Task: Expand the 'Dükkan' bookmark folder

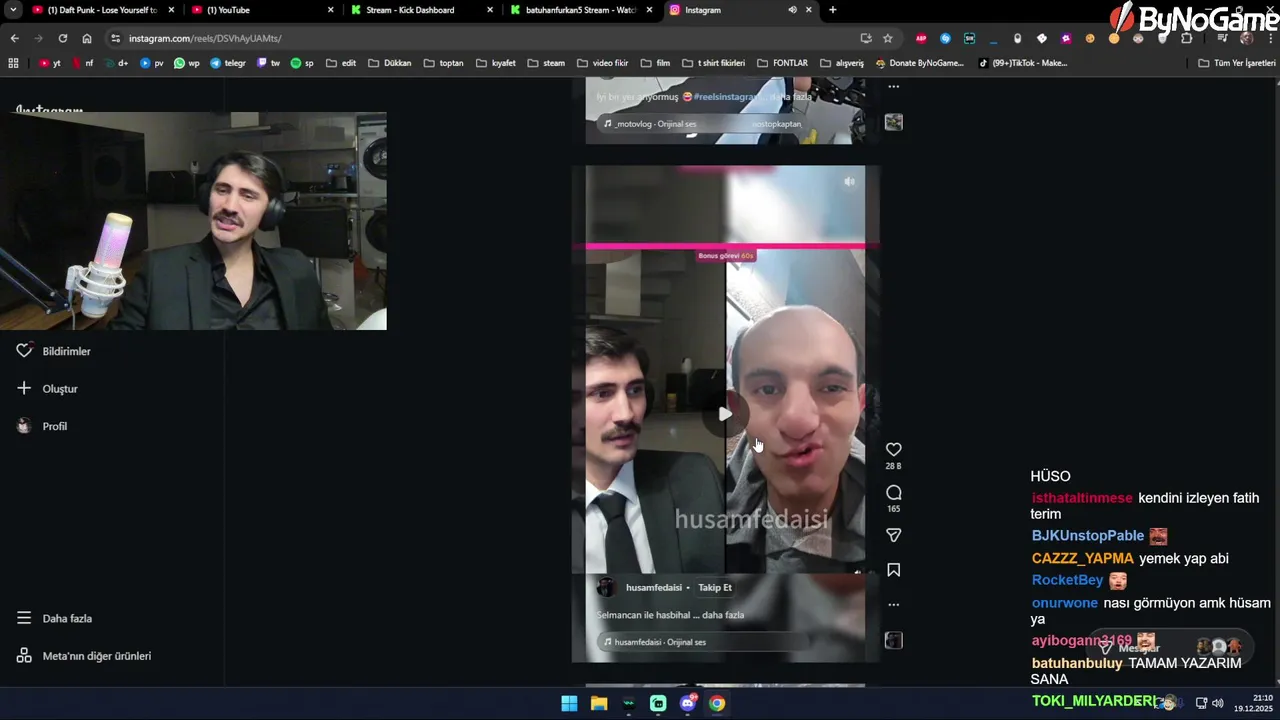Action: pos(390,63)
